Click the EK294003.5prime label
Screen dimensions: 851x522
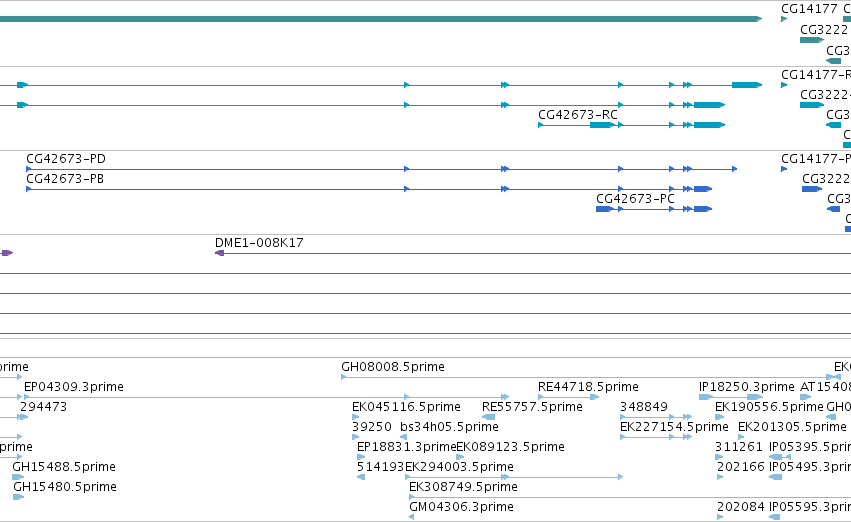coord(459,467)
